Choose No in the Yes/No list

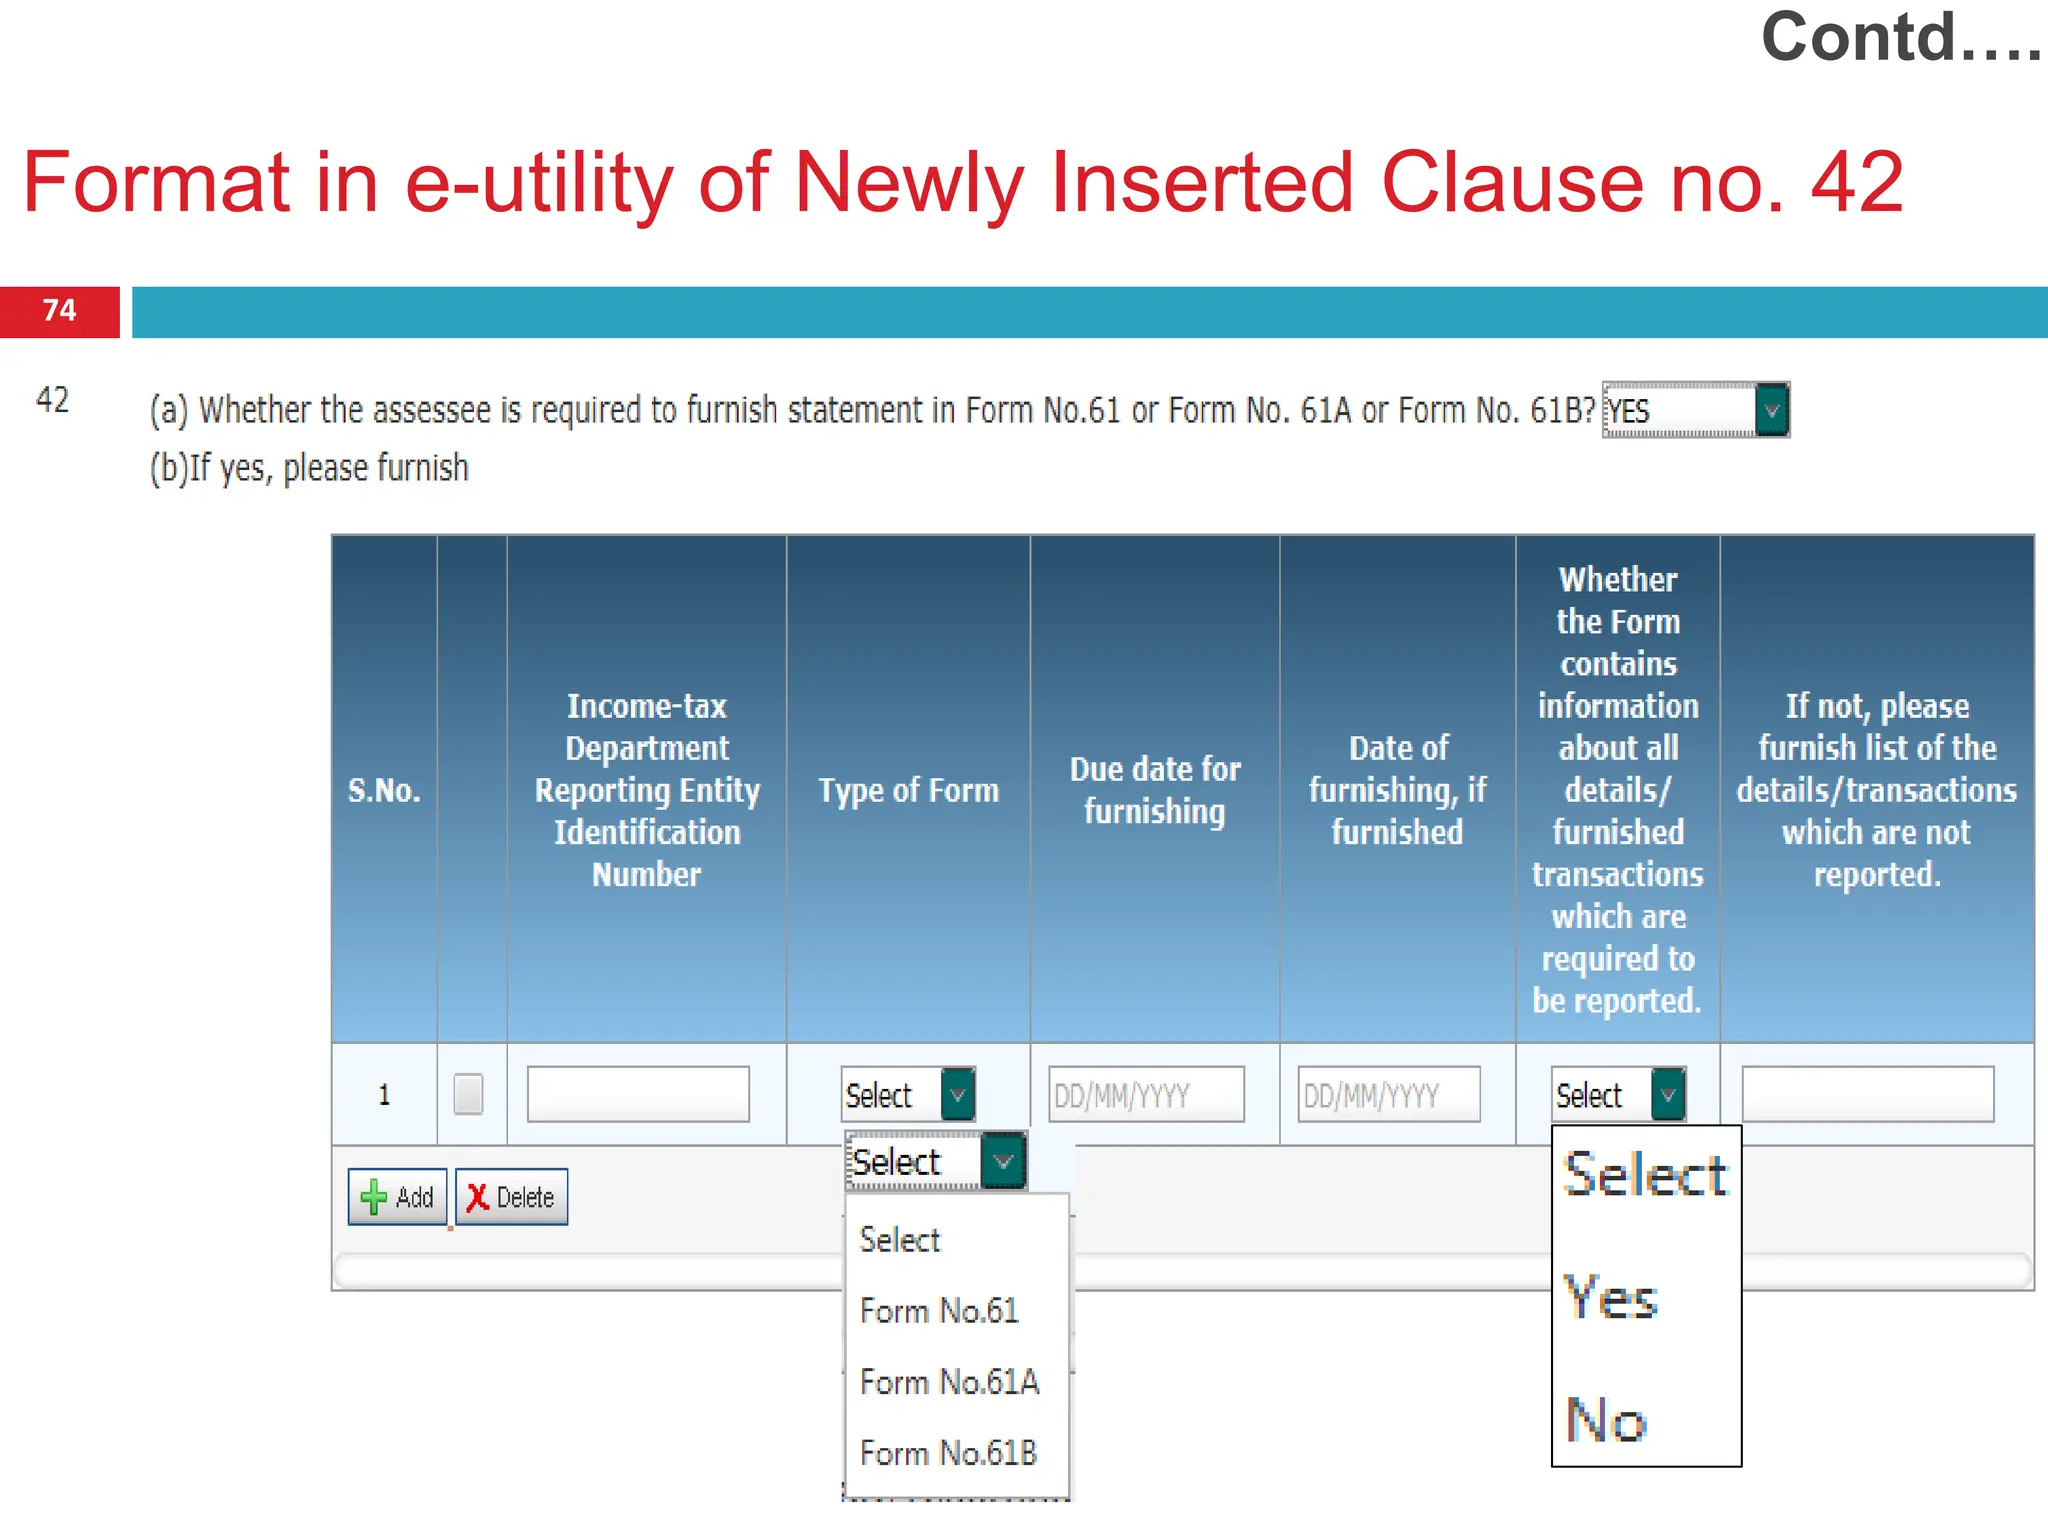[1605, 1420]
